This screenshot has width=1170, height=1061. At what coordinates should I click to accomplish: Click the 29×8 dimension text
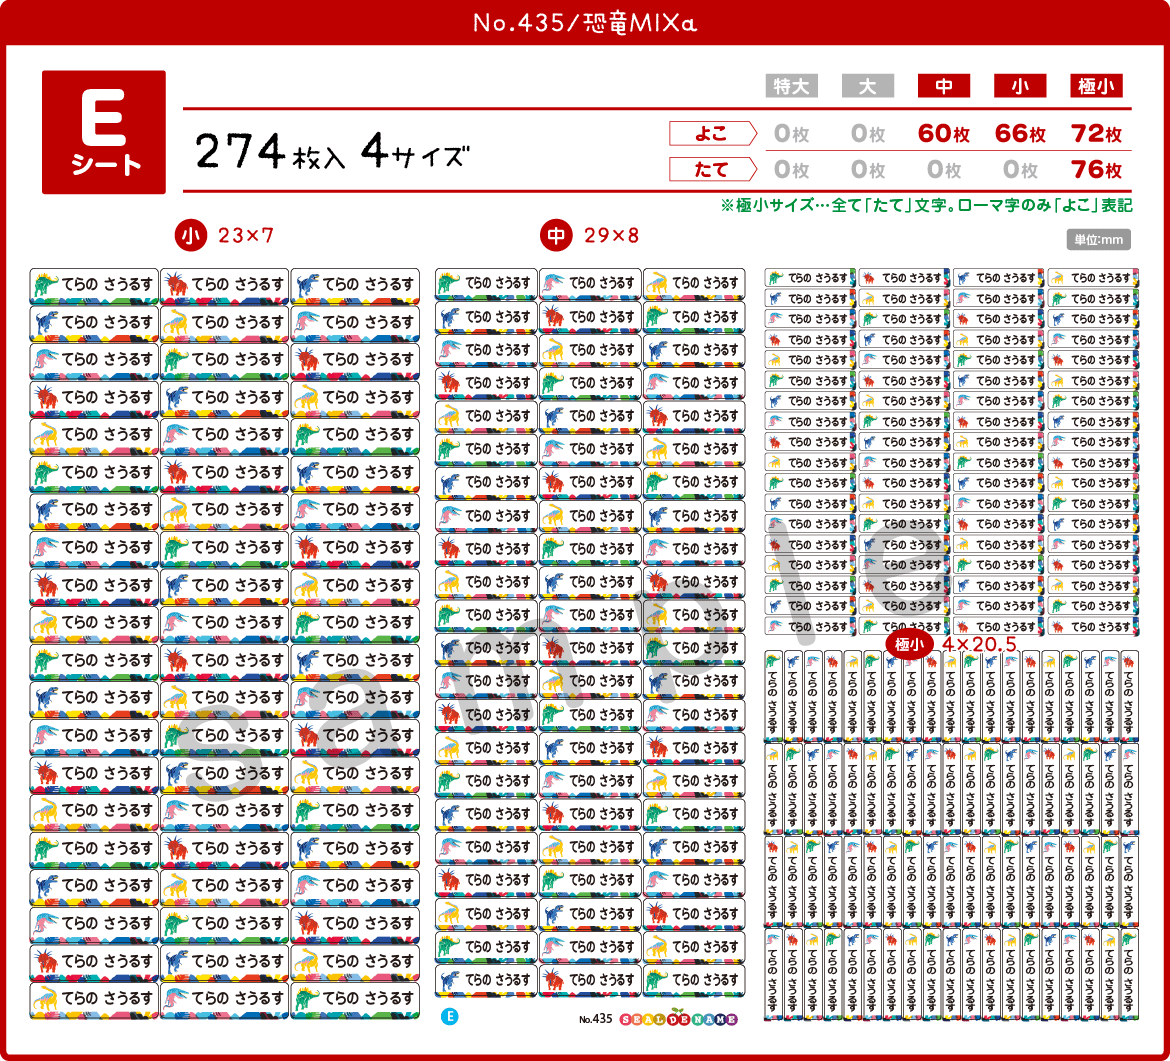pyautogui.click(x=611, y=236)
